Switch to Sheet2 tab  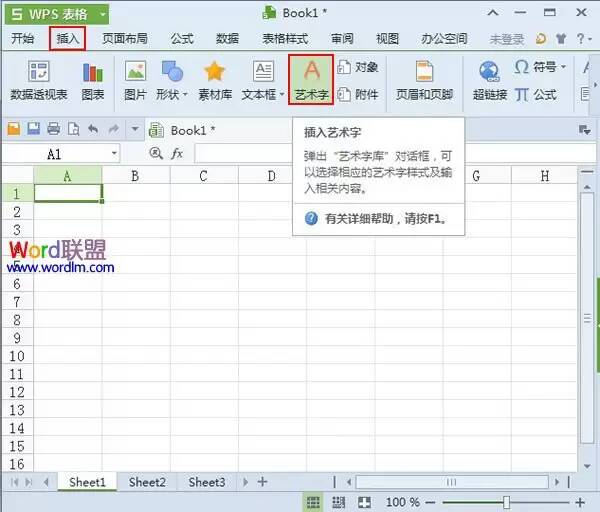(147, 482)
